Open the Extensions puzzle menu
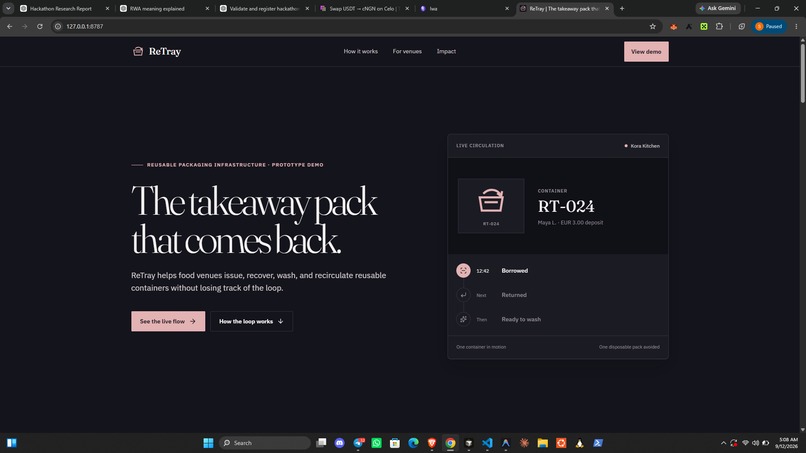Viewport: 806px width, 453px height. click(719, 26)
